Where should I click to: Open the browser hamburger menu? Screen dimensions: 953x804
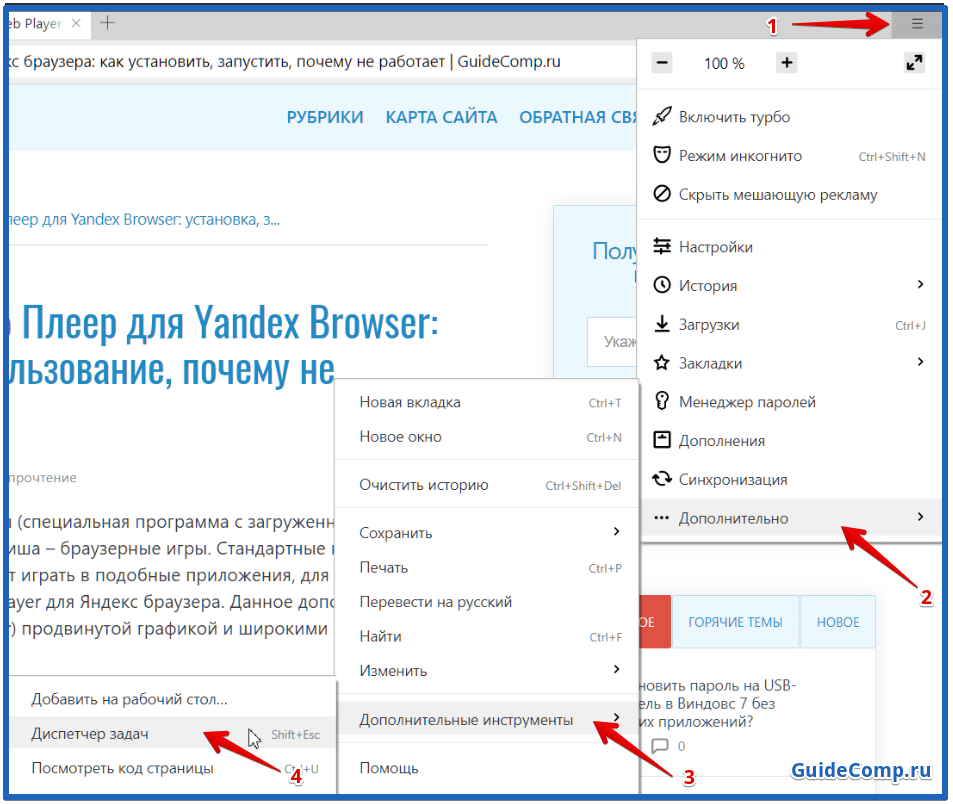click(917, 24)
